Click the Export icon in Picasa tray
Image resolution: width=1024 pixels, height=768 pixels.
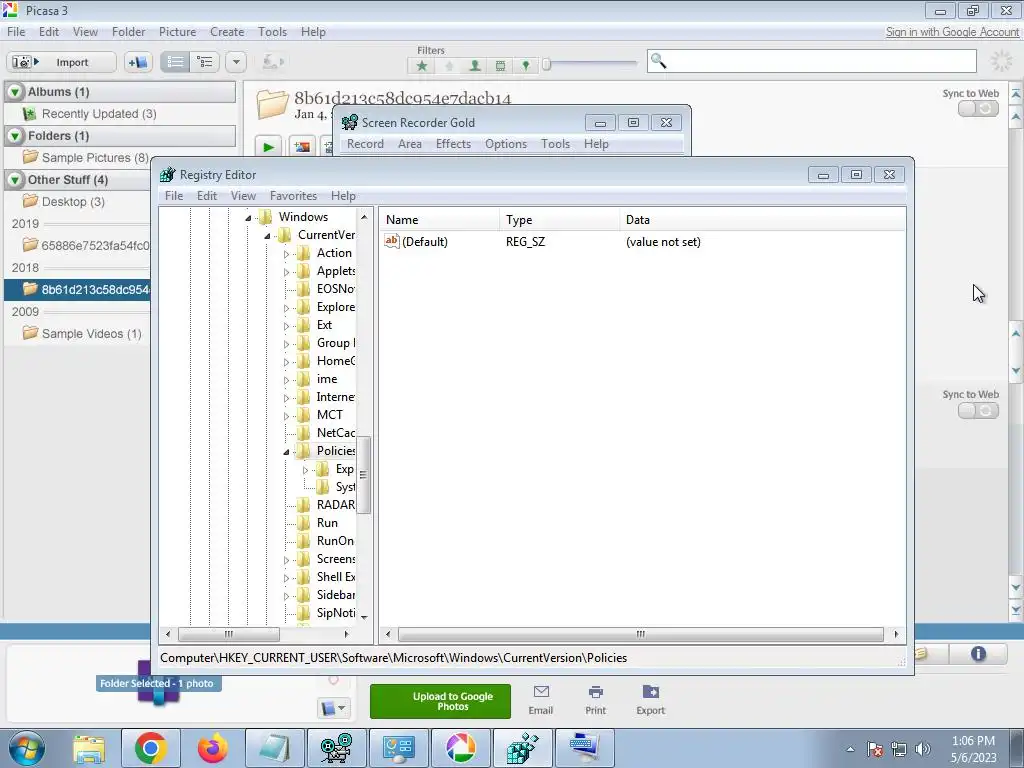pyautogui.click(x=650, y=700)
